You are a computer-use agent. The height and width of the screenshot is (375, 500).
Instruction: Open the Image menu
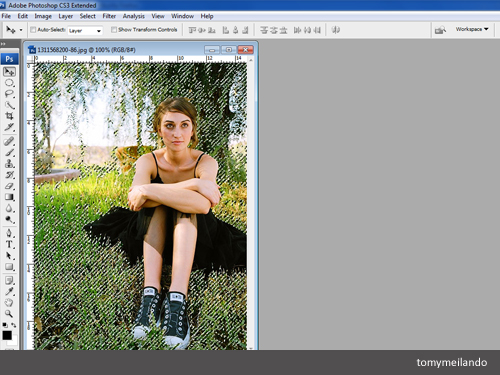pyautogui.click(x=43, y=16)
